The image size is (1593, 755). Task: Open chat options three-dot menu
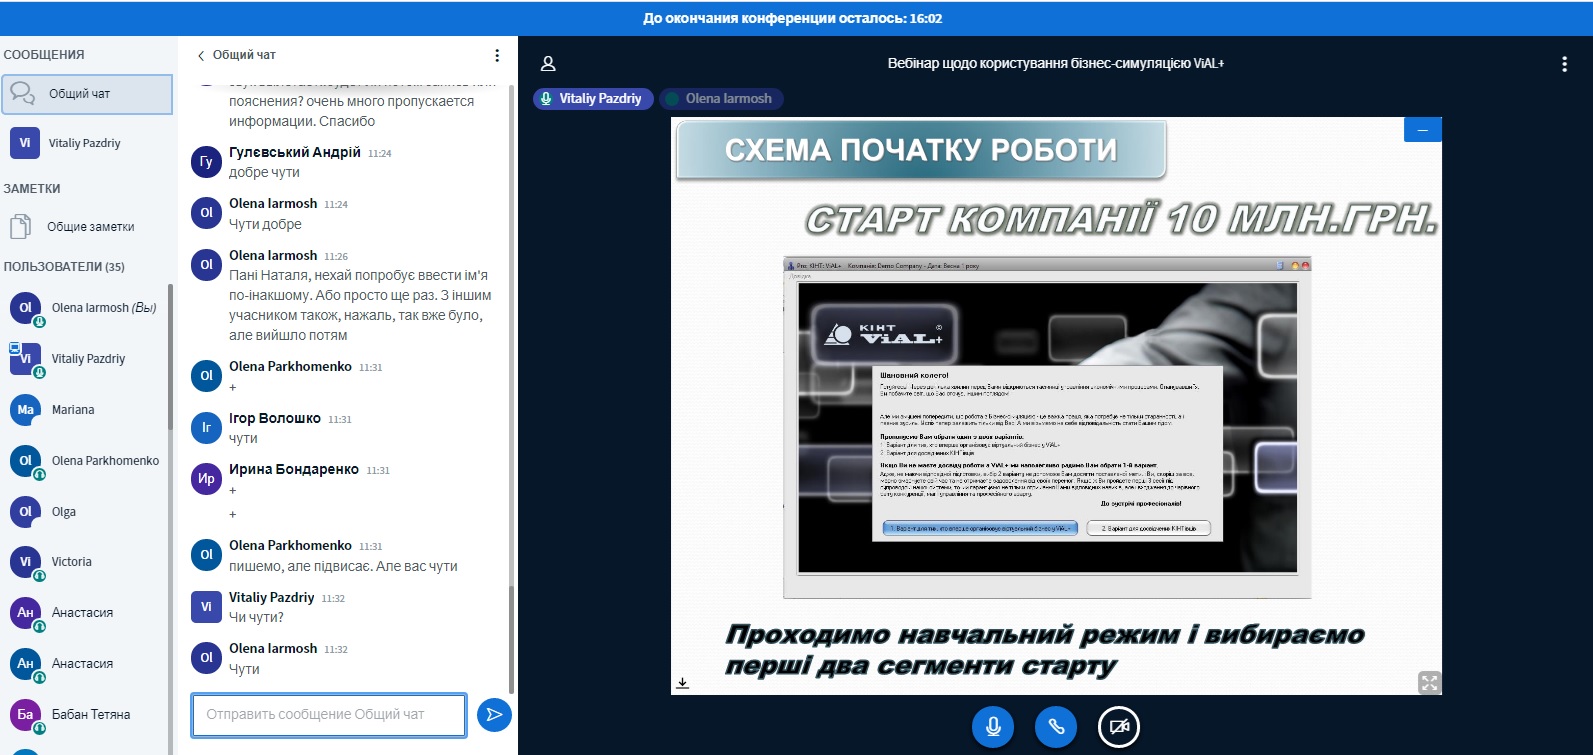pos(497,55)
